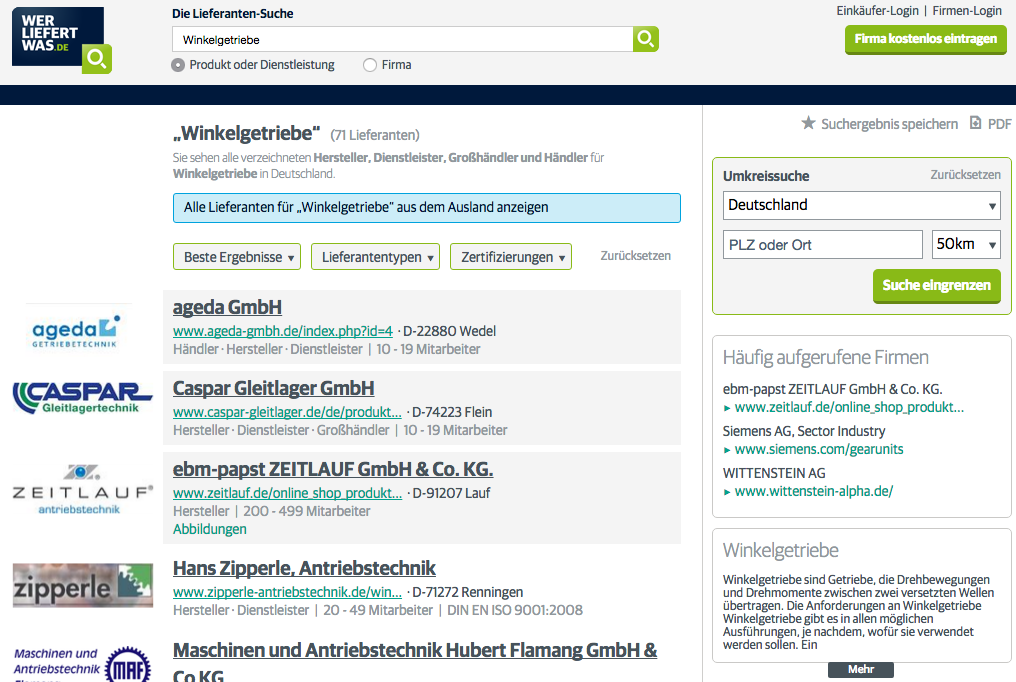Expand the Zertifizierungen filter dropdown

[511, 257]
